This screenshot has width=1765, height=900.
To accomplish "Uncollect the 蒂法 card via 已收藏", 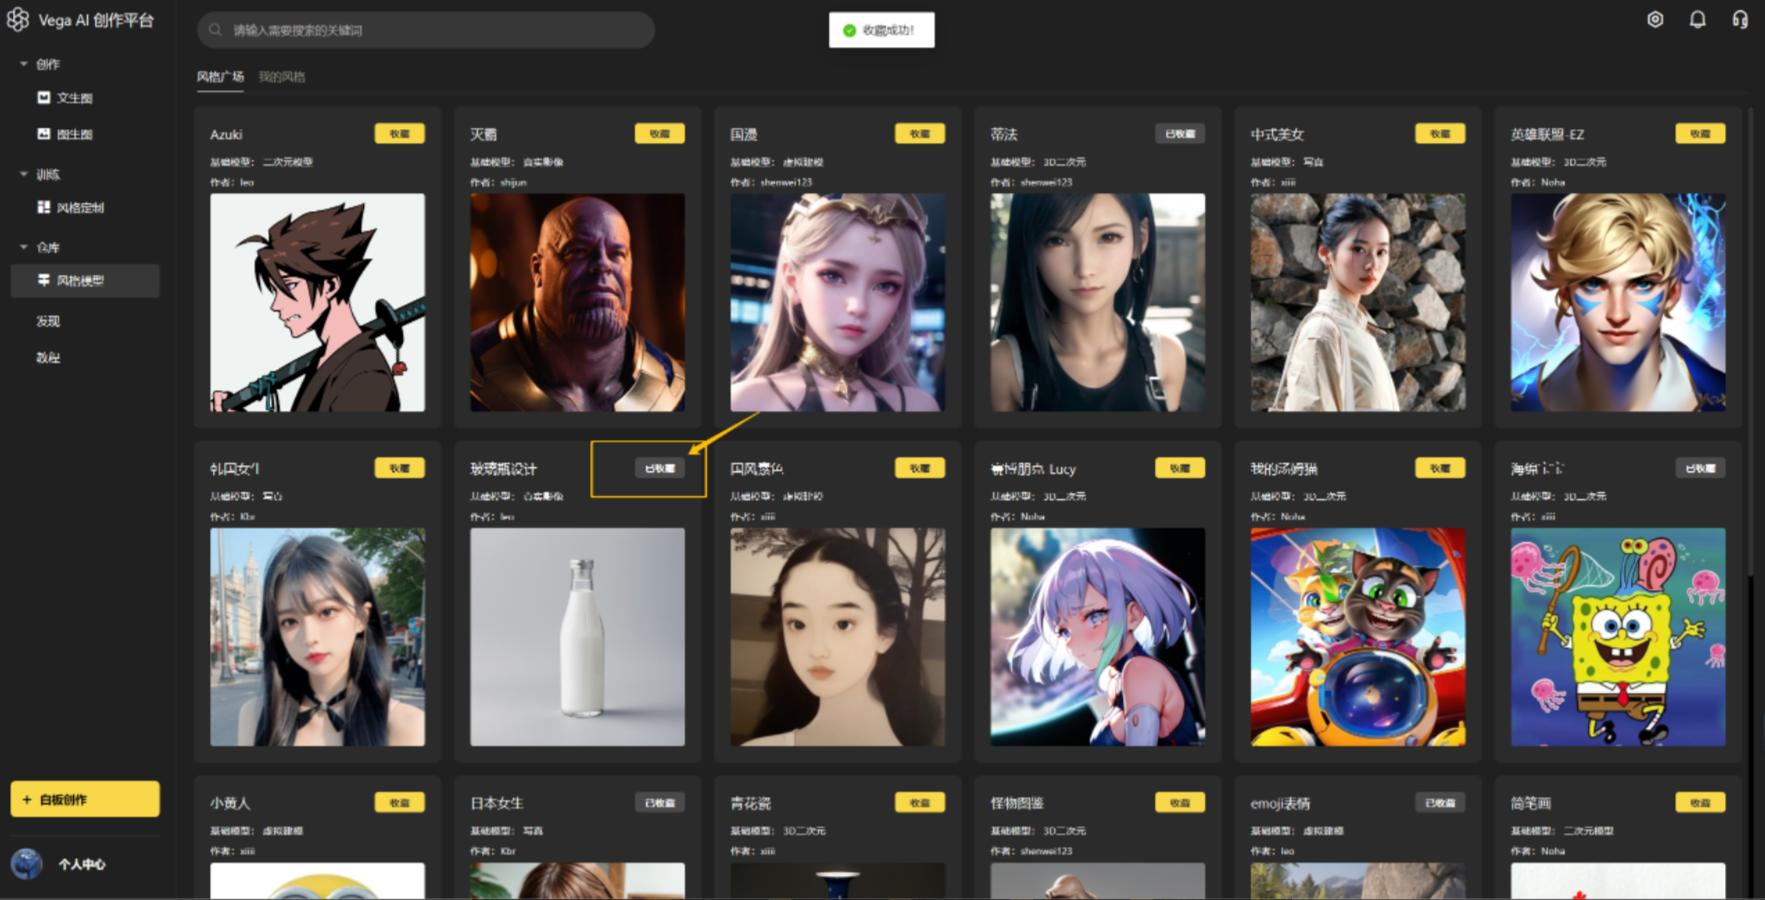I will pyautogui.click(x=1180, y=133).
